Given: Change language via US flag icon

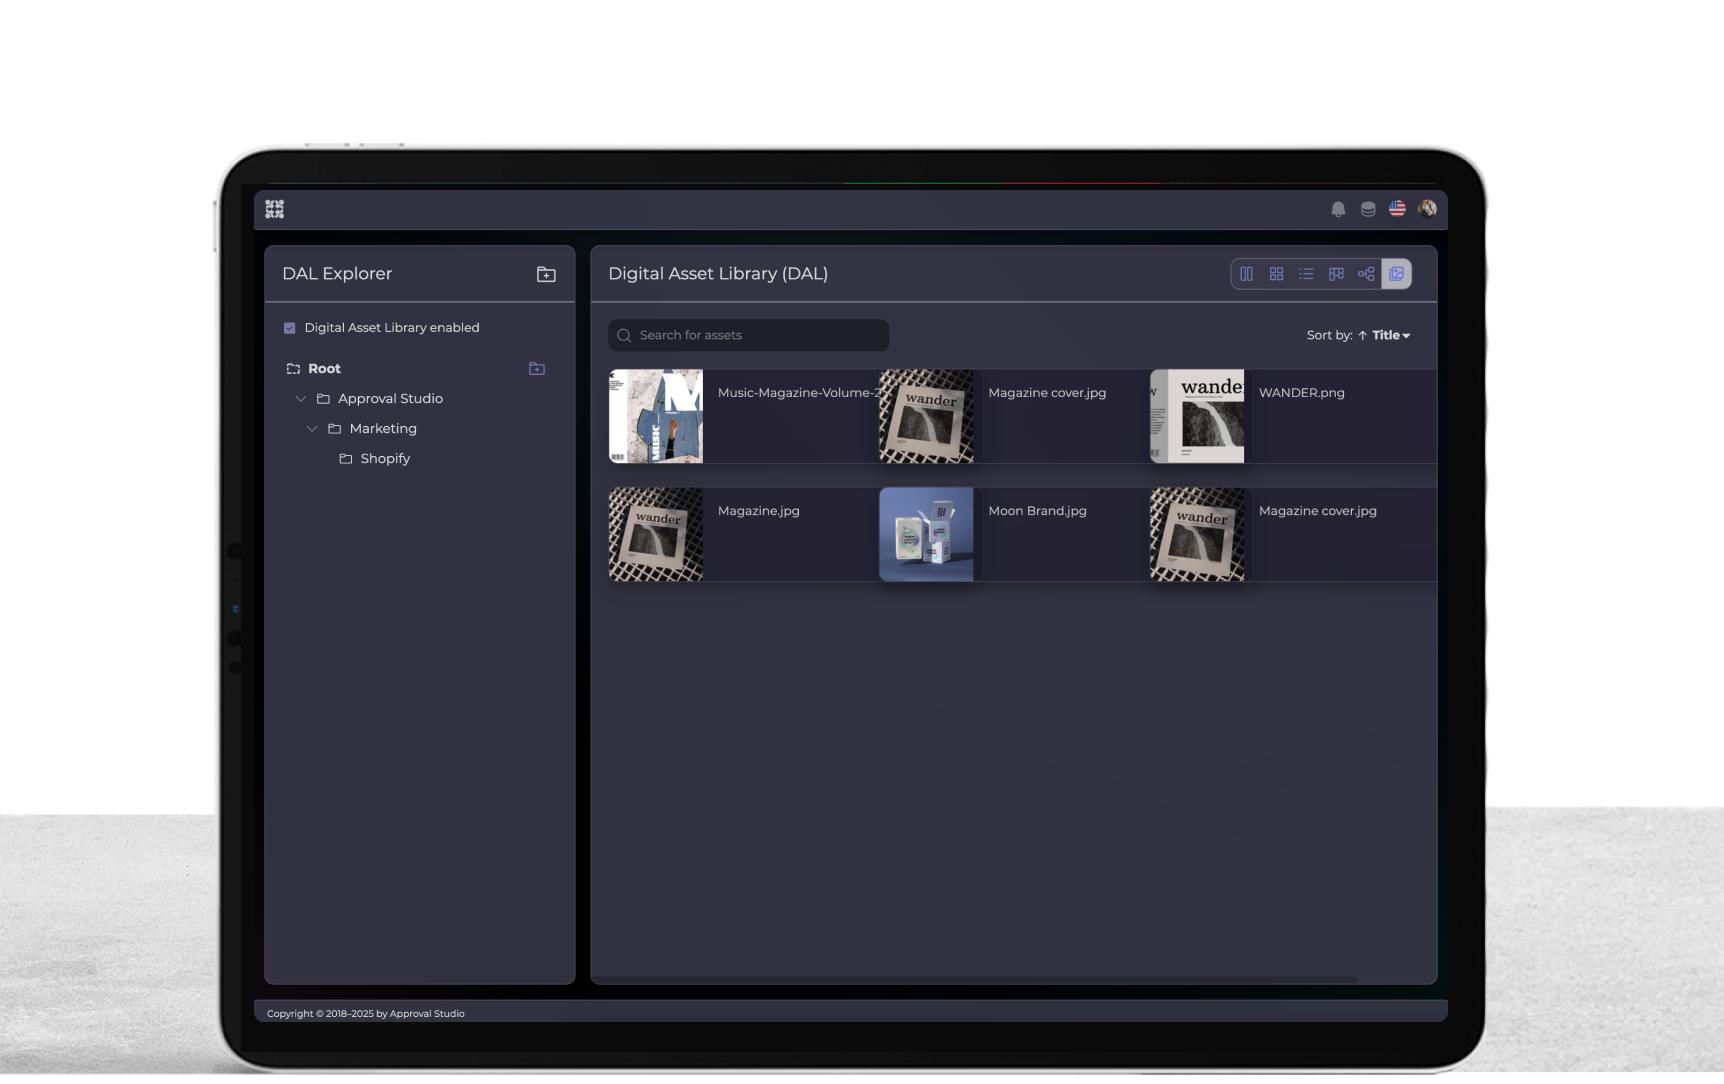Looking at the screenshot, I should point(1397,209).
